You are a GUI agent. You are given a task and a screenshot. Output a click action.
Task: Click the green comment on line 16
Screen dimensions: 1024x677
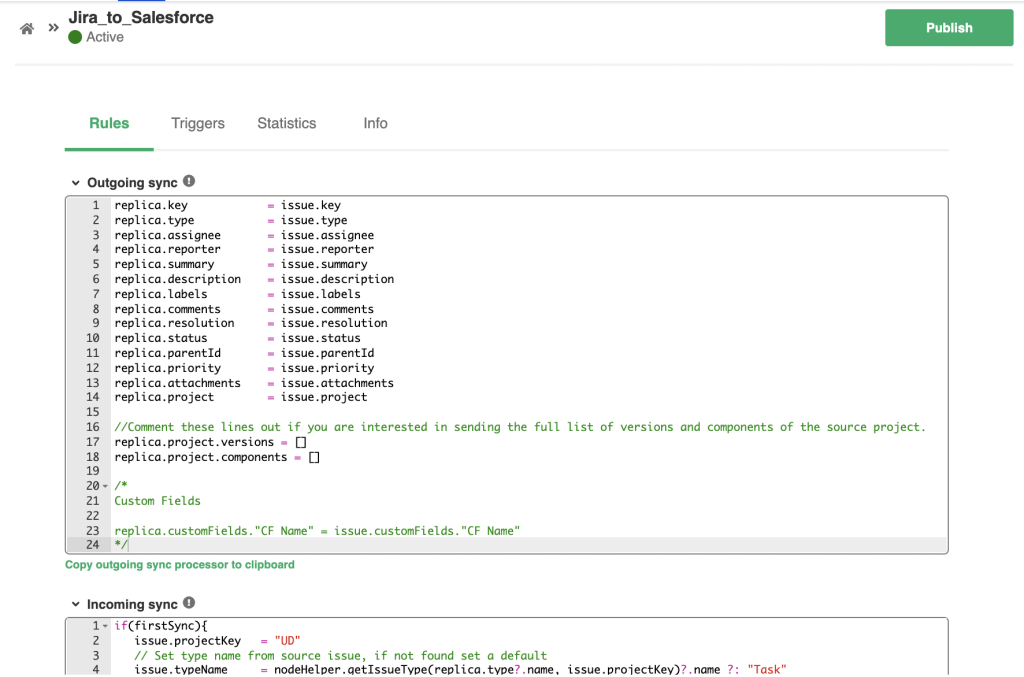[520, 427]
